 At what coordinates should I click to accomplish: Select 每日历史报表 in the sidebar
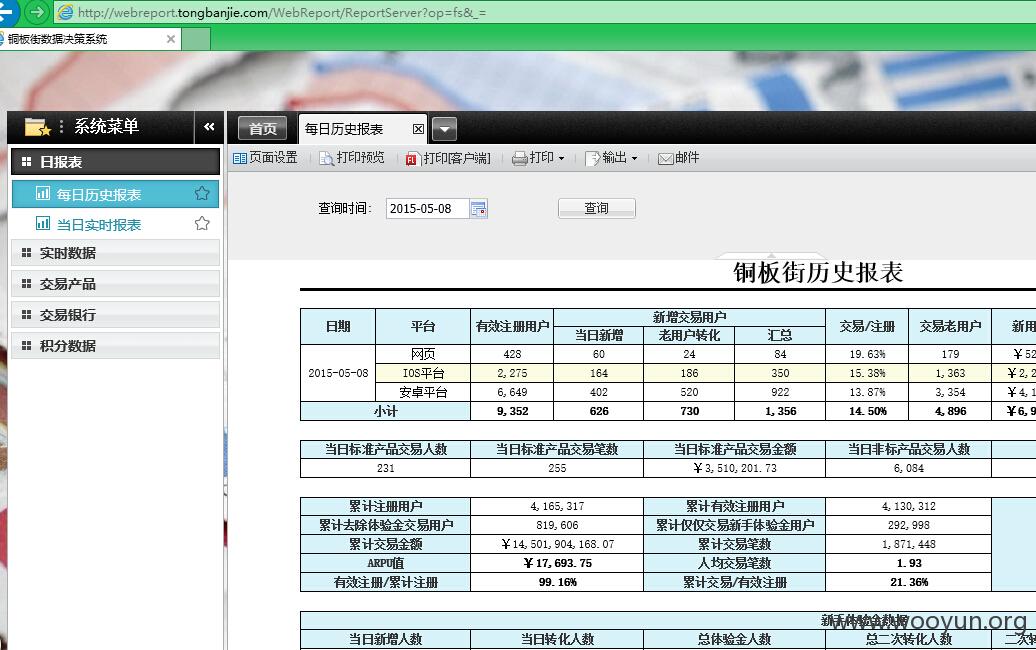tap(115, 194)
